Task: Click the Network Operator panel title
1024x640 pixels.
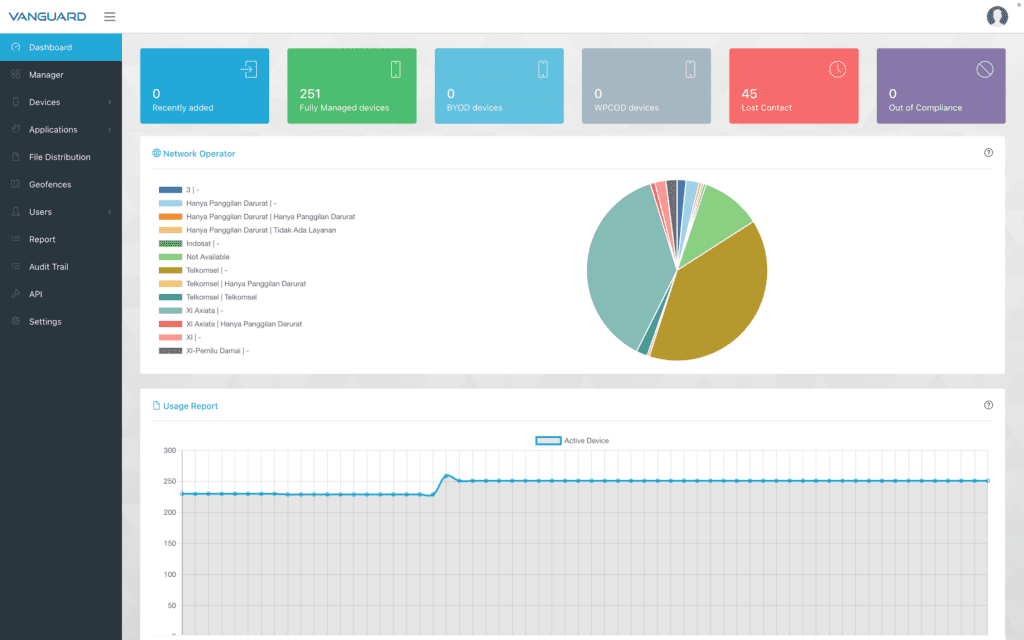Action: [199, 153]
